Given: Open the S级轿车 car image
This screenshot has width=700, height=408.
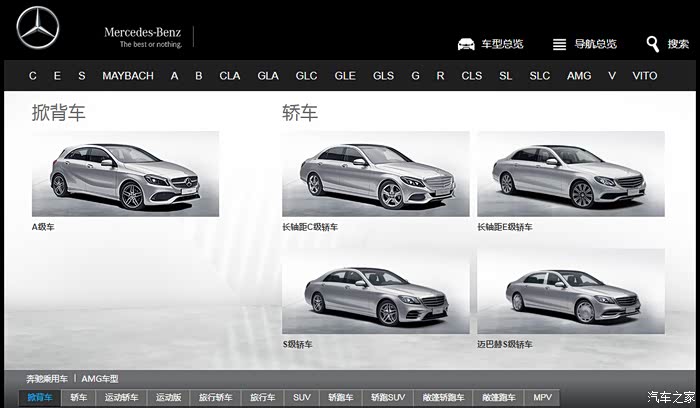Looking at the screenshot, I should (375, 291).
